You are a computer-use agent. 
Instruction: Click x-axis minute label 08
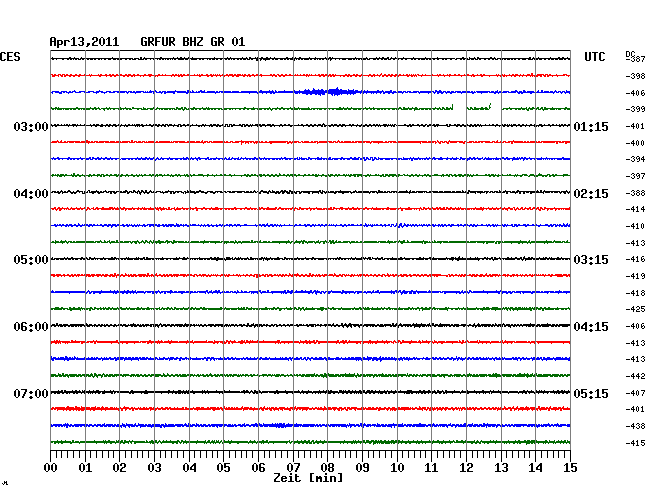pos(327,468)
